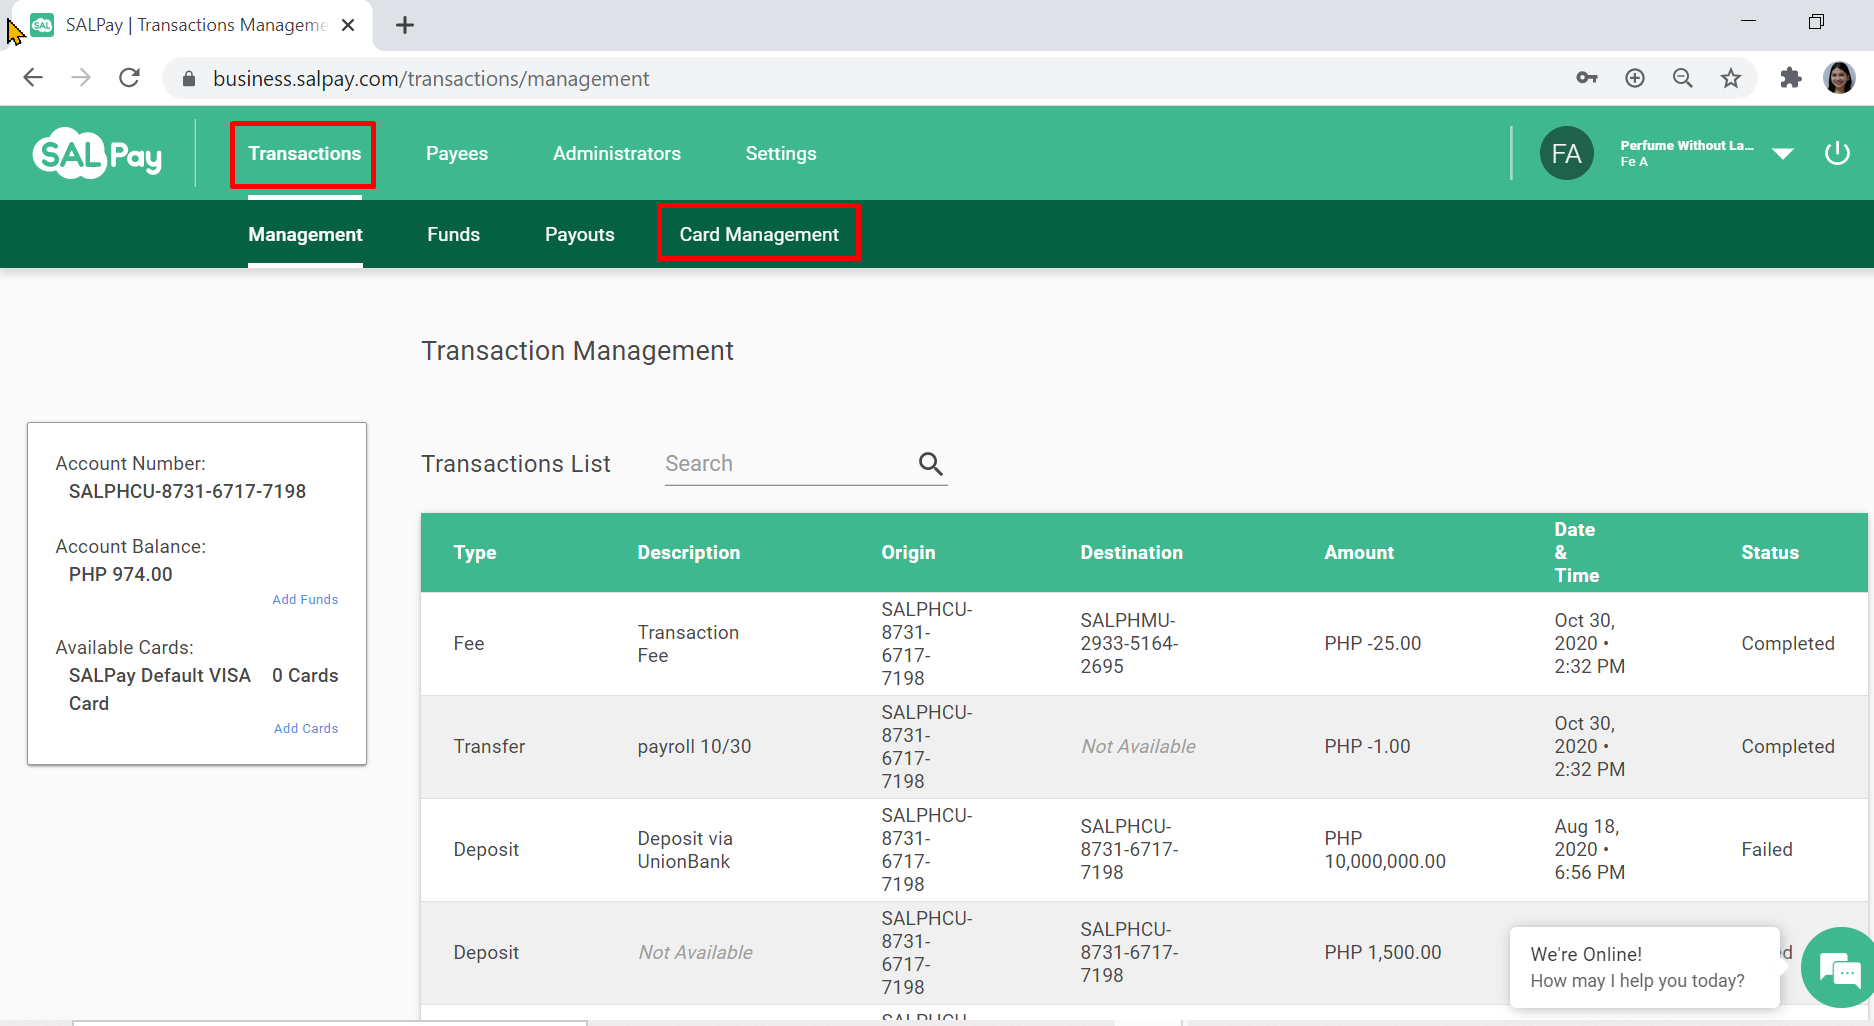The width and height of the screenshot is (1874, 1026).
Task: Click the PHP 1,500.00 amount
Action: pos(1383,953)
